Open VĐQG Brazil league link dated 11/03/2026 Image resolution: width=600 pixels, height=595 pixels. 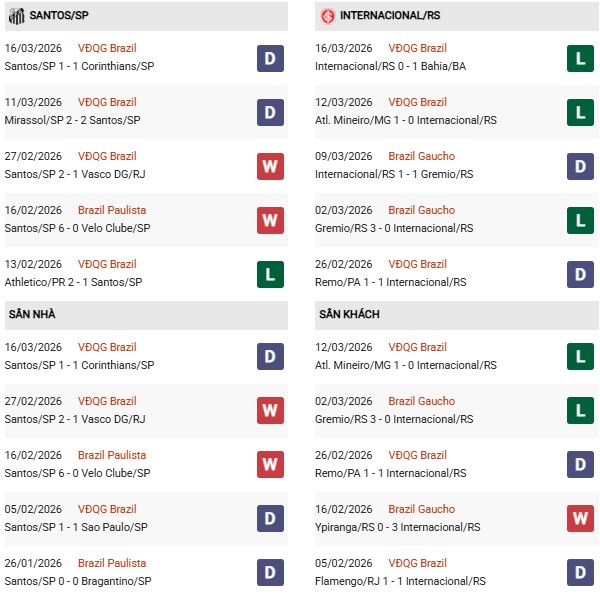(x=107, y=102)
